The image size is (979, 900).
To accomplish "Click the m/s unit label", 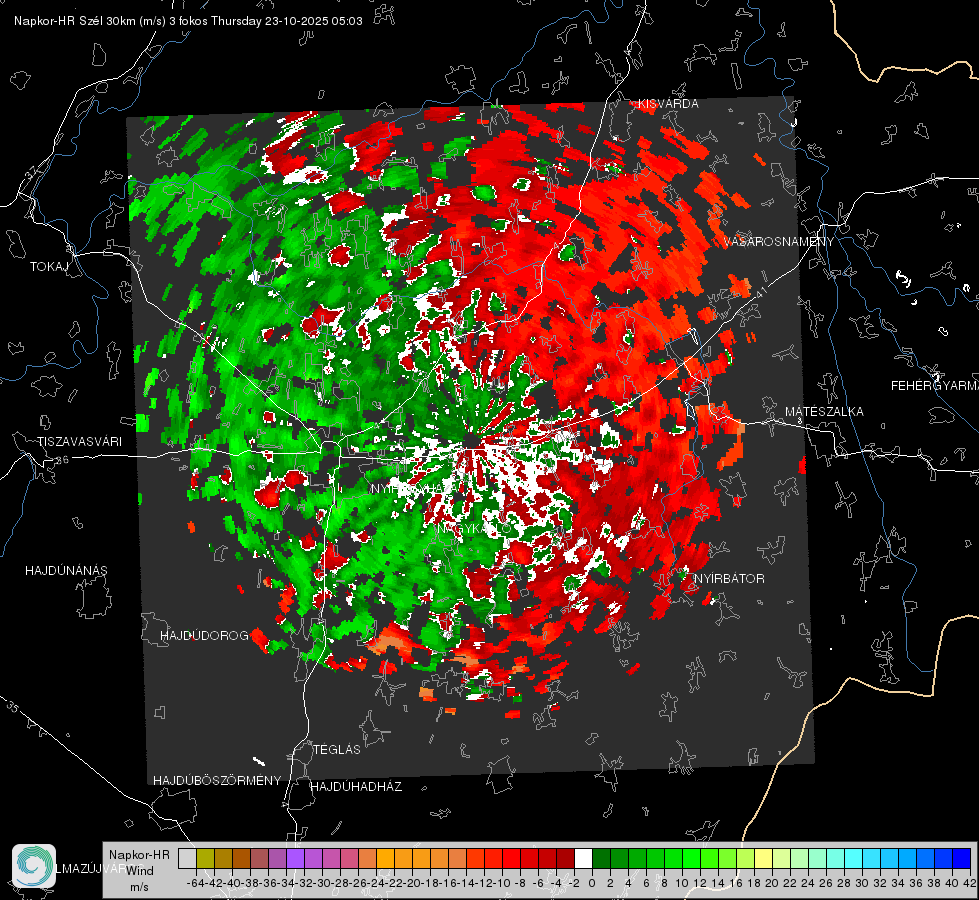I will point(139,887).
